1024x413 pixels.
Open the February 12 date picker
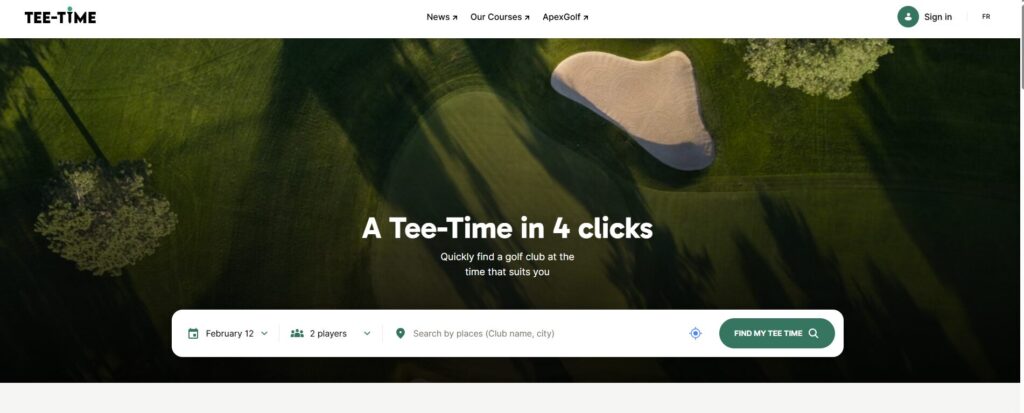(229, 334)
